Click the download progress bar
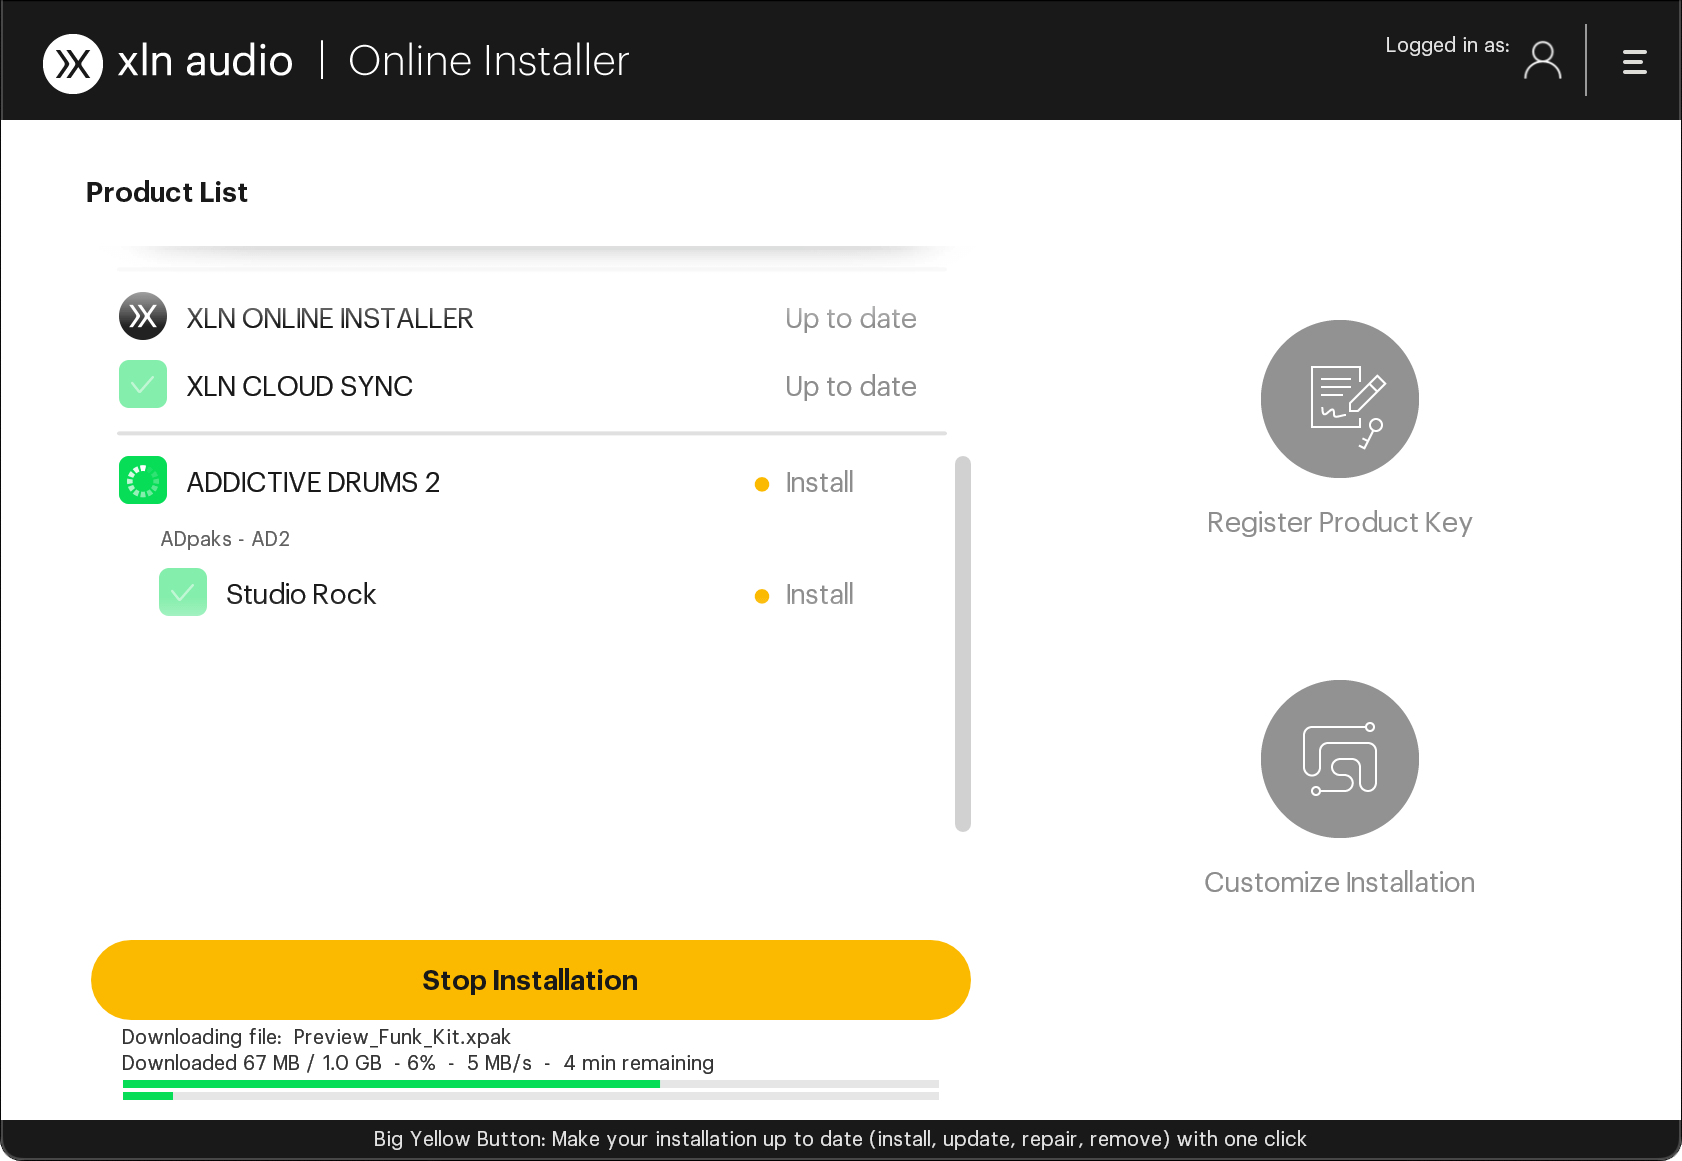Viewport: 1682px width, 1161px height. coord(529,1084)
